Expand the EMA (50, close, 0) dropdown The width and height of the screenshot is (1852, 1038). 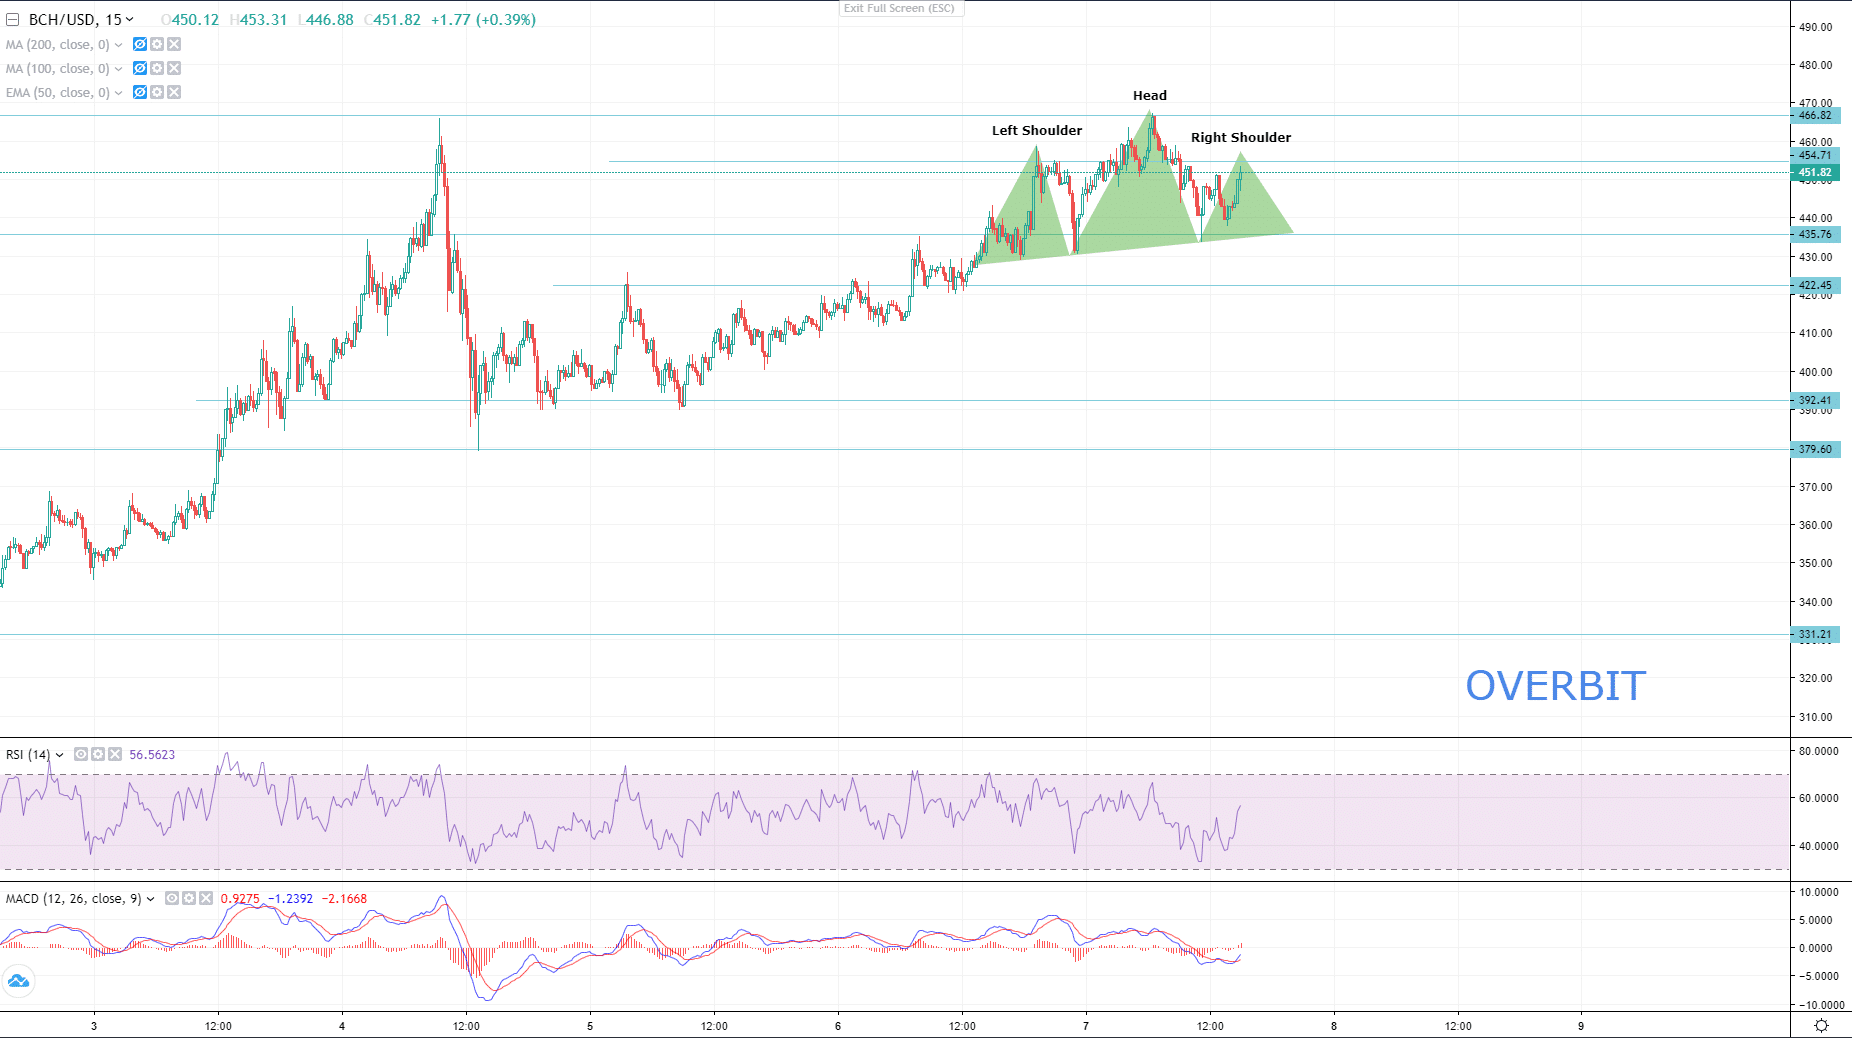coord(118,93)
